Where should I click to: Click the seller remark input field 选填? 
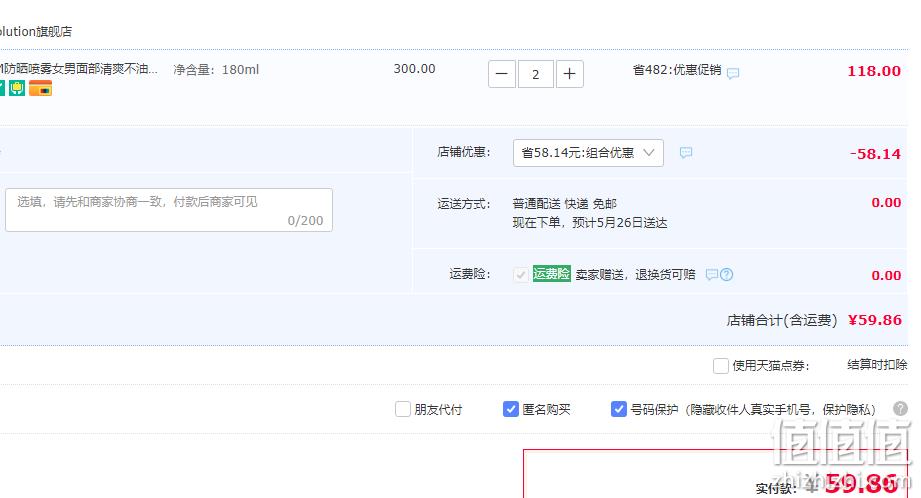pos(169,210)
